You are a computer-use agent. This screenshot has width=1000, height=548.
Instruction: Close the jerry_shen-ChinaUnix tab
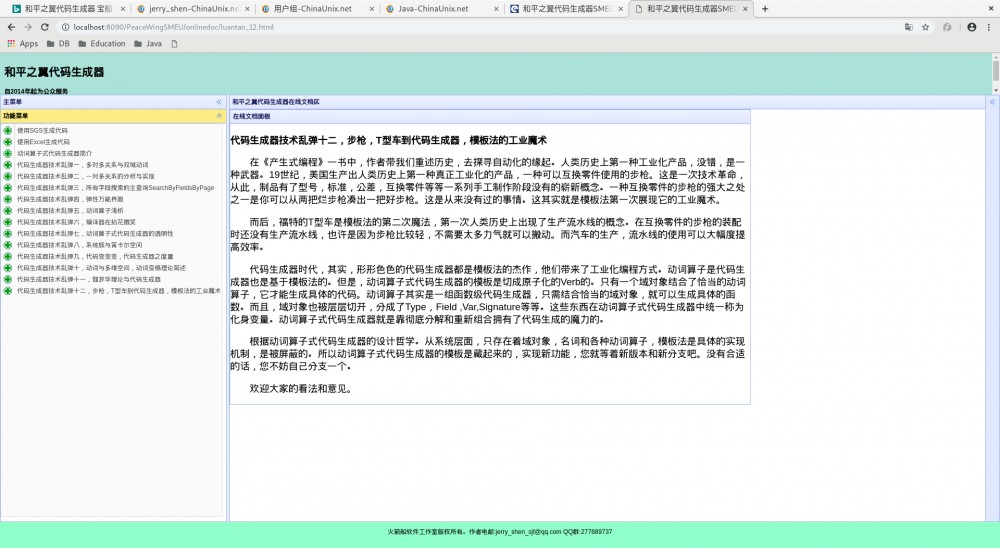248,9
